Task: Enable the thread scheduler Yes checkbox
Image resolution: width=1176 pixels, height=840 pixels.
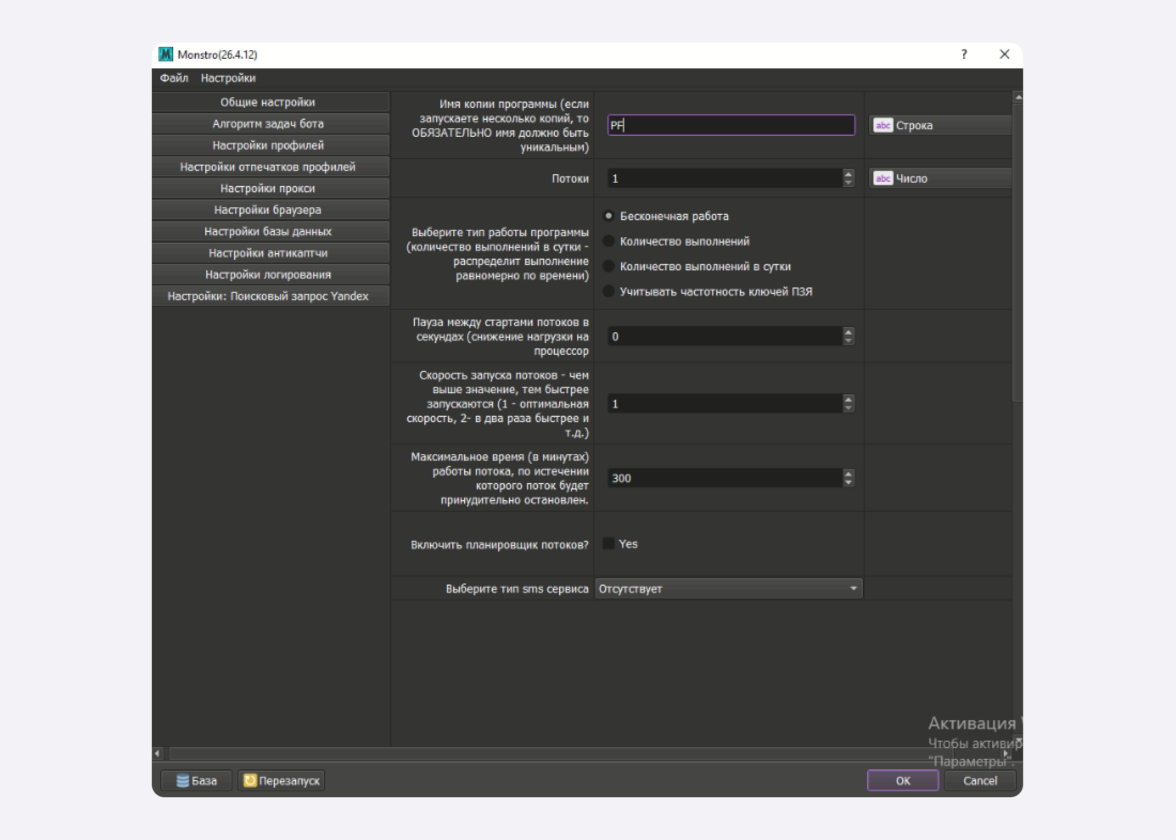Action: pyautogui.click(x=608, y=544)
